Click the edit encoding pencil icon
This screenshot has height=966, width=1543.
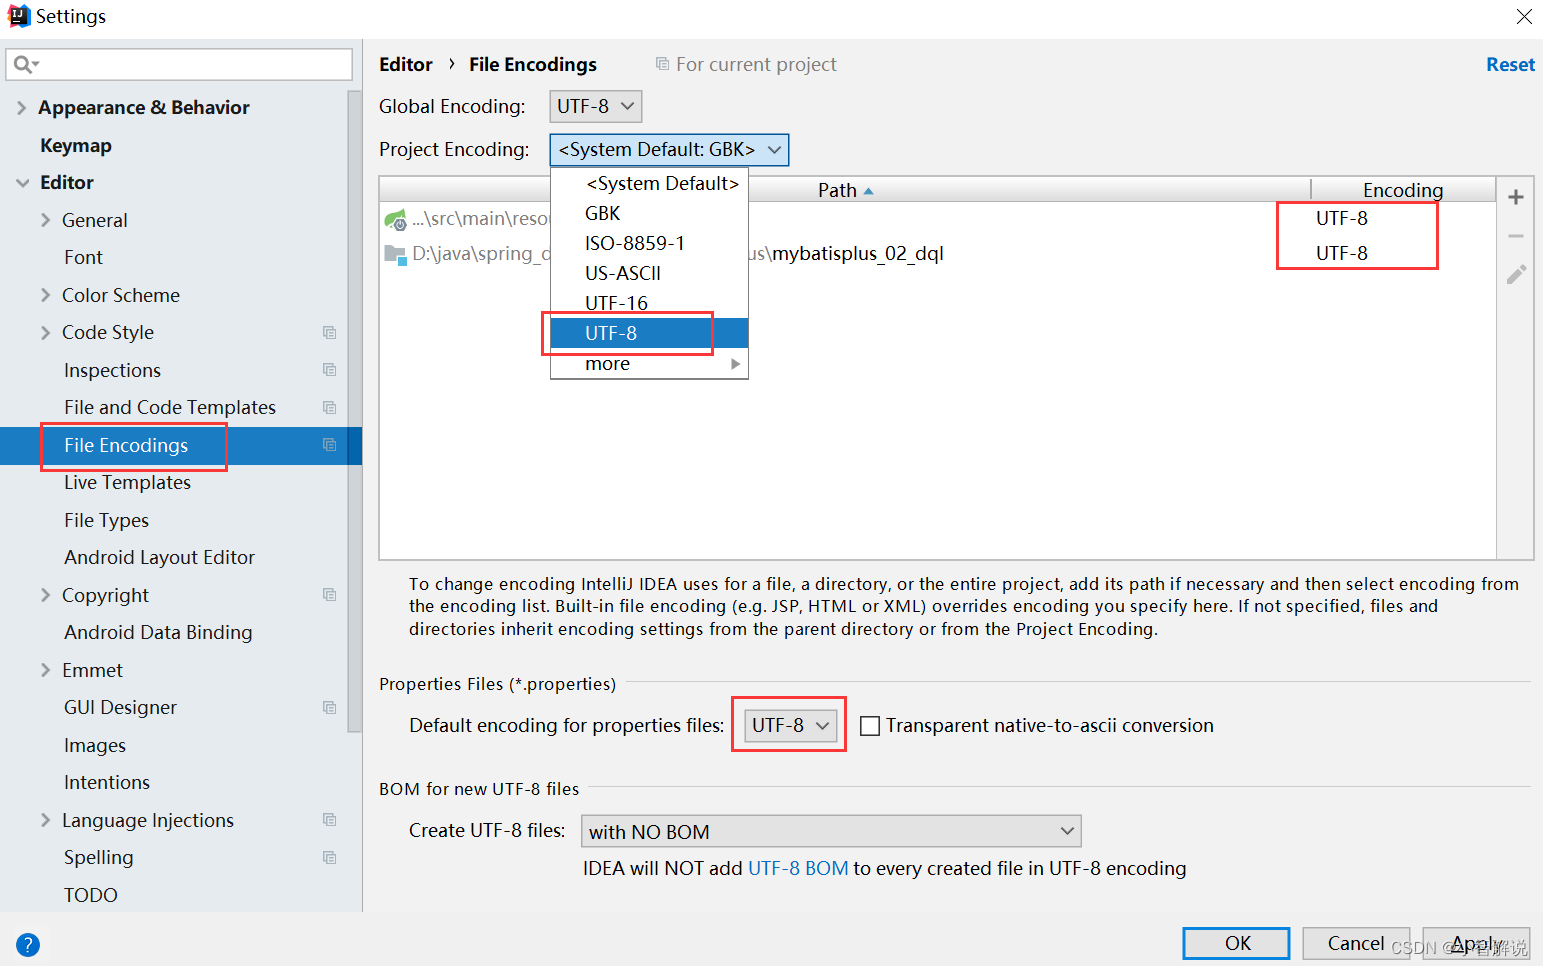pos(1515,274)
